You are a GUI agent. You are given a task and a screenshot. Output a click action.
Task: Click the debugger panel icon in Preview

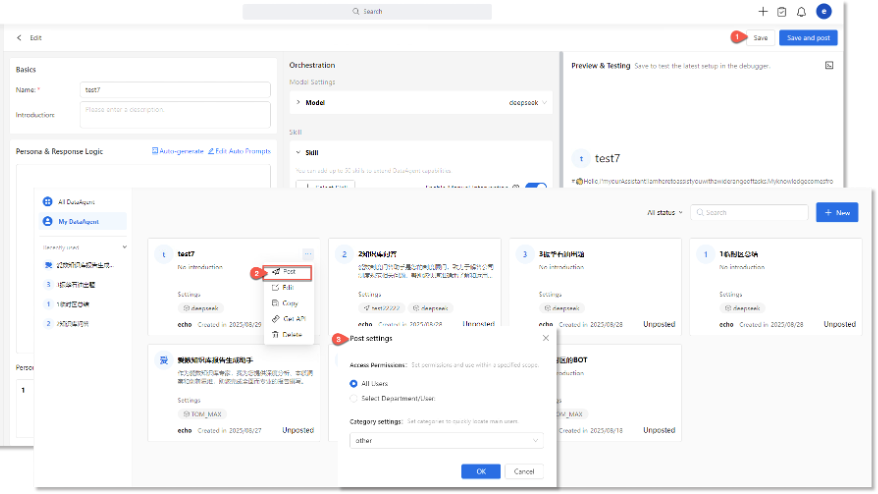829,66
